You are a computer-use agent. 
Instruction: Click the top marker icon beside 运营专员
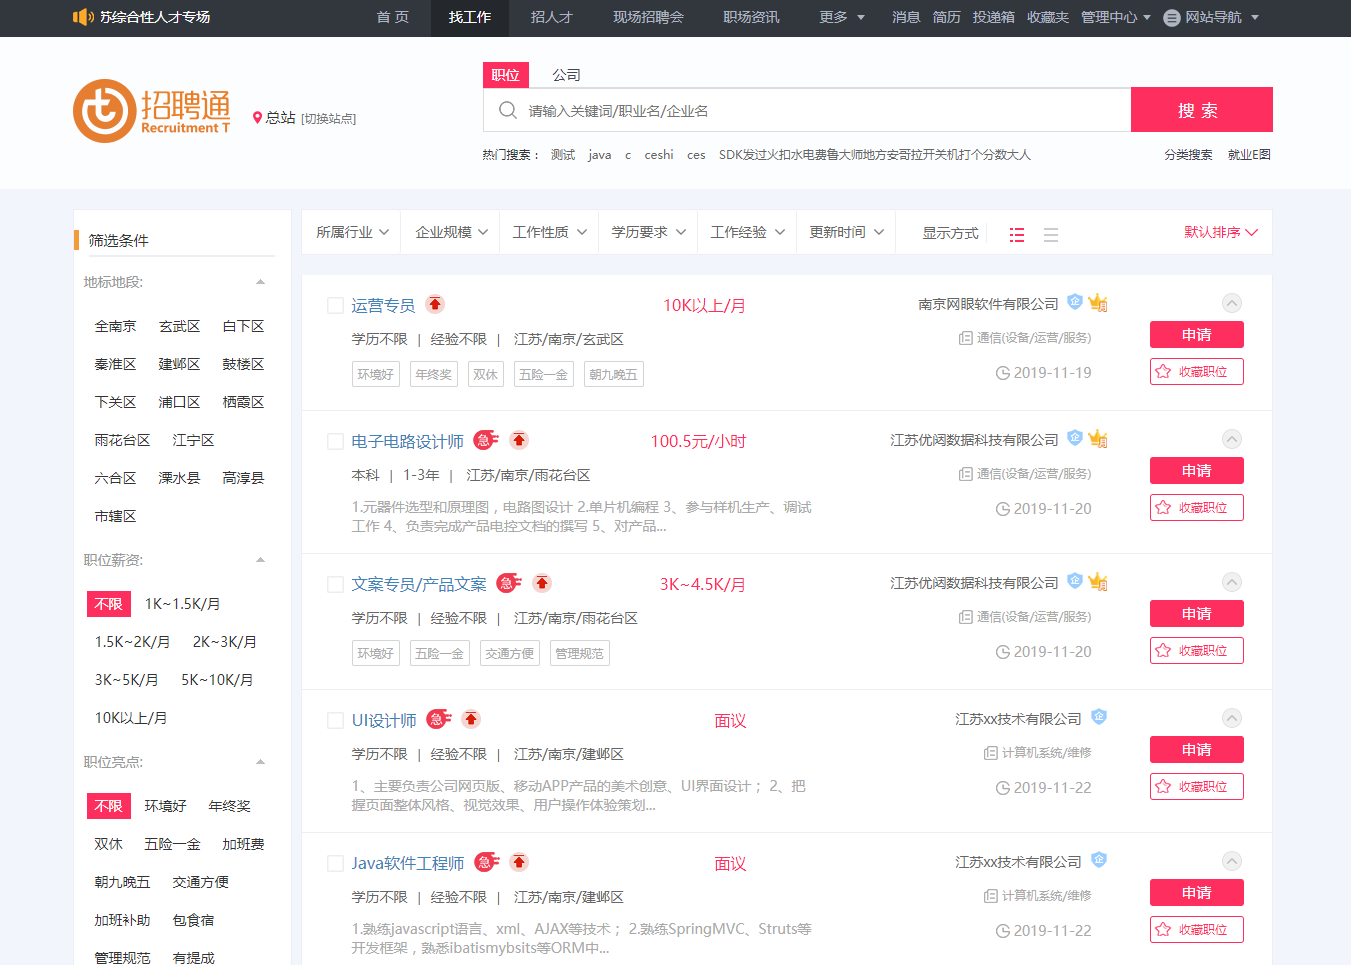point(435,304)
